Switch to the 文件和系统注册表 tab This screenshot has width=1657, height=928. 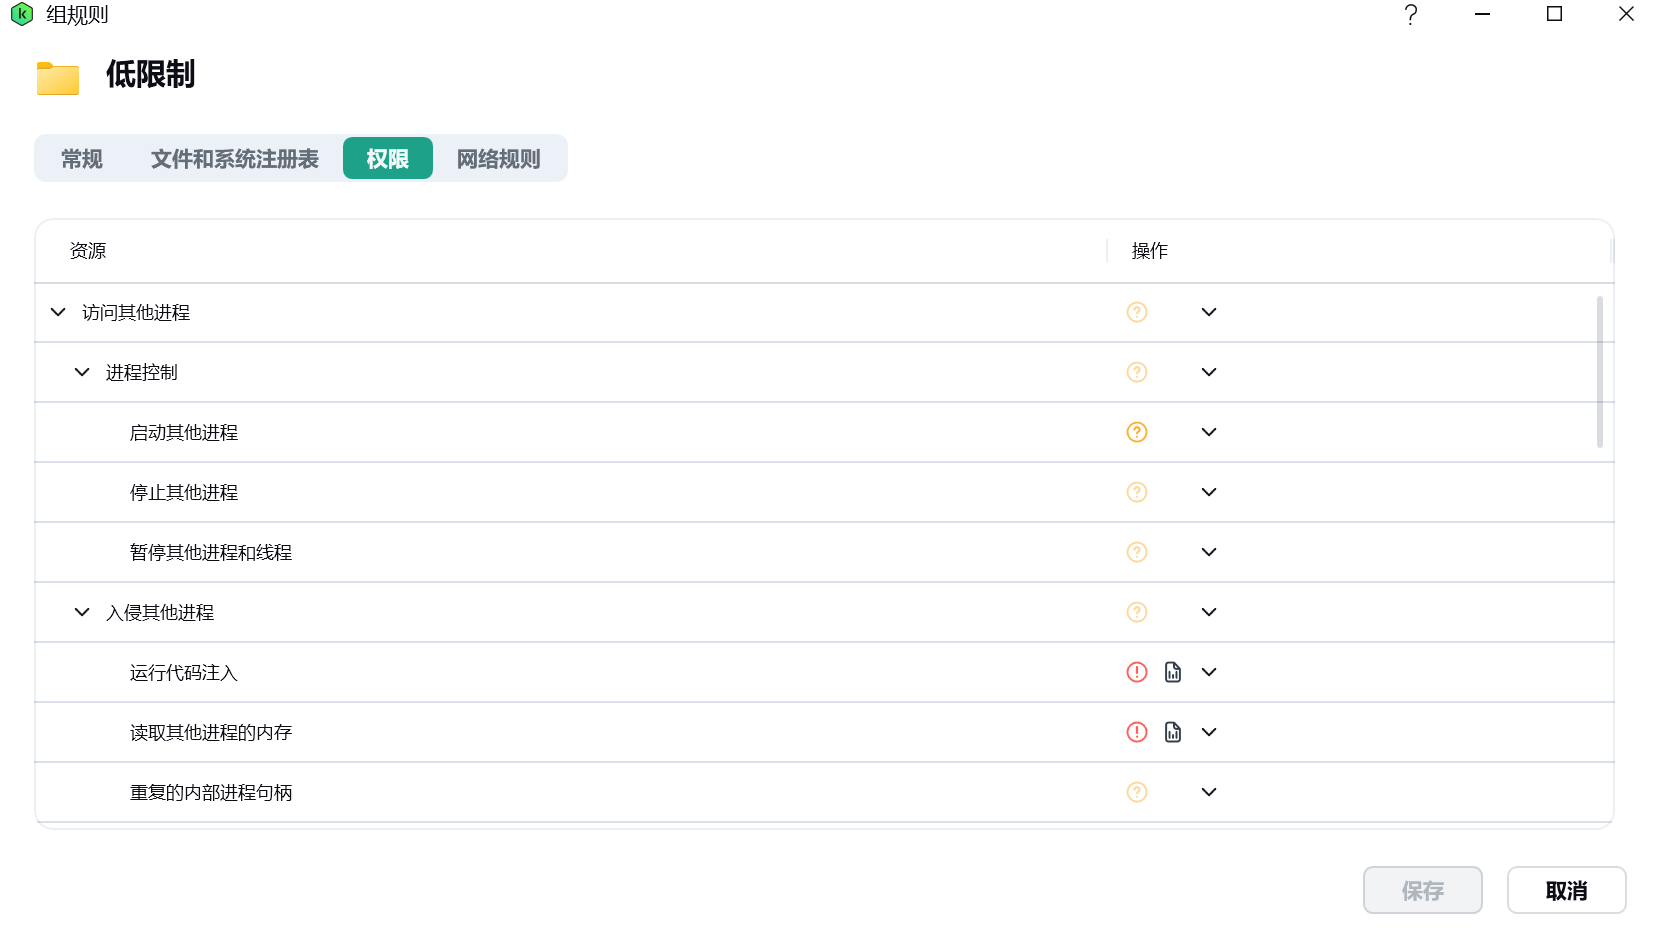point(234,159)
